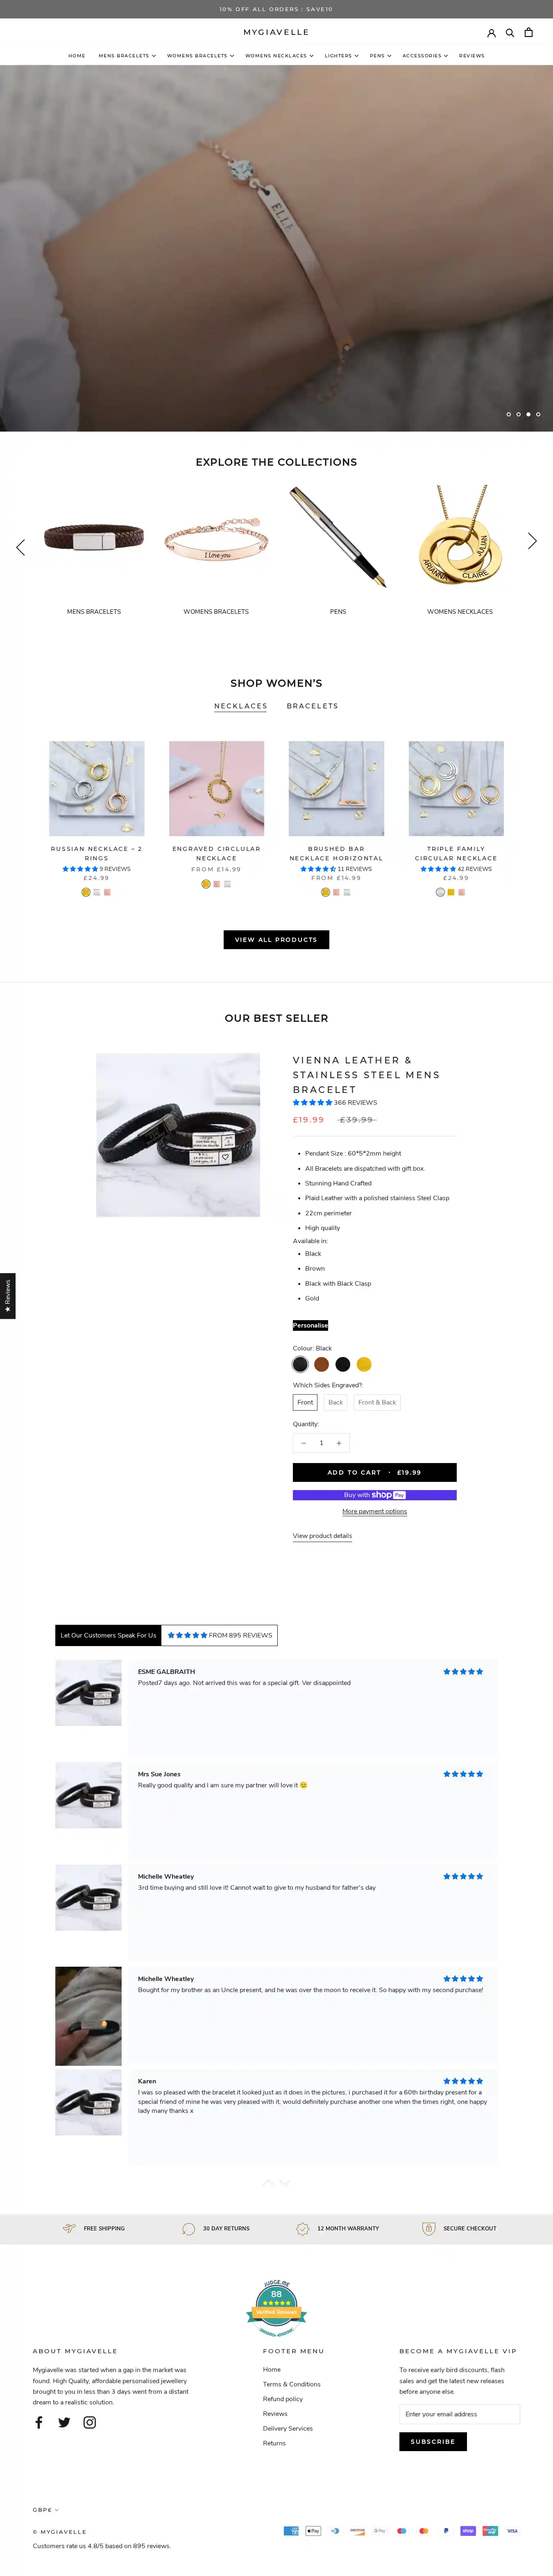Click next arrow in collections carousel
The width and height of the screenshot is (553, 2576).
coord(532,541)
